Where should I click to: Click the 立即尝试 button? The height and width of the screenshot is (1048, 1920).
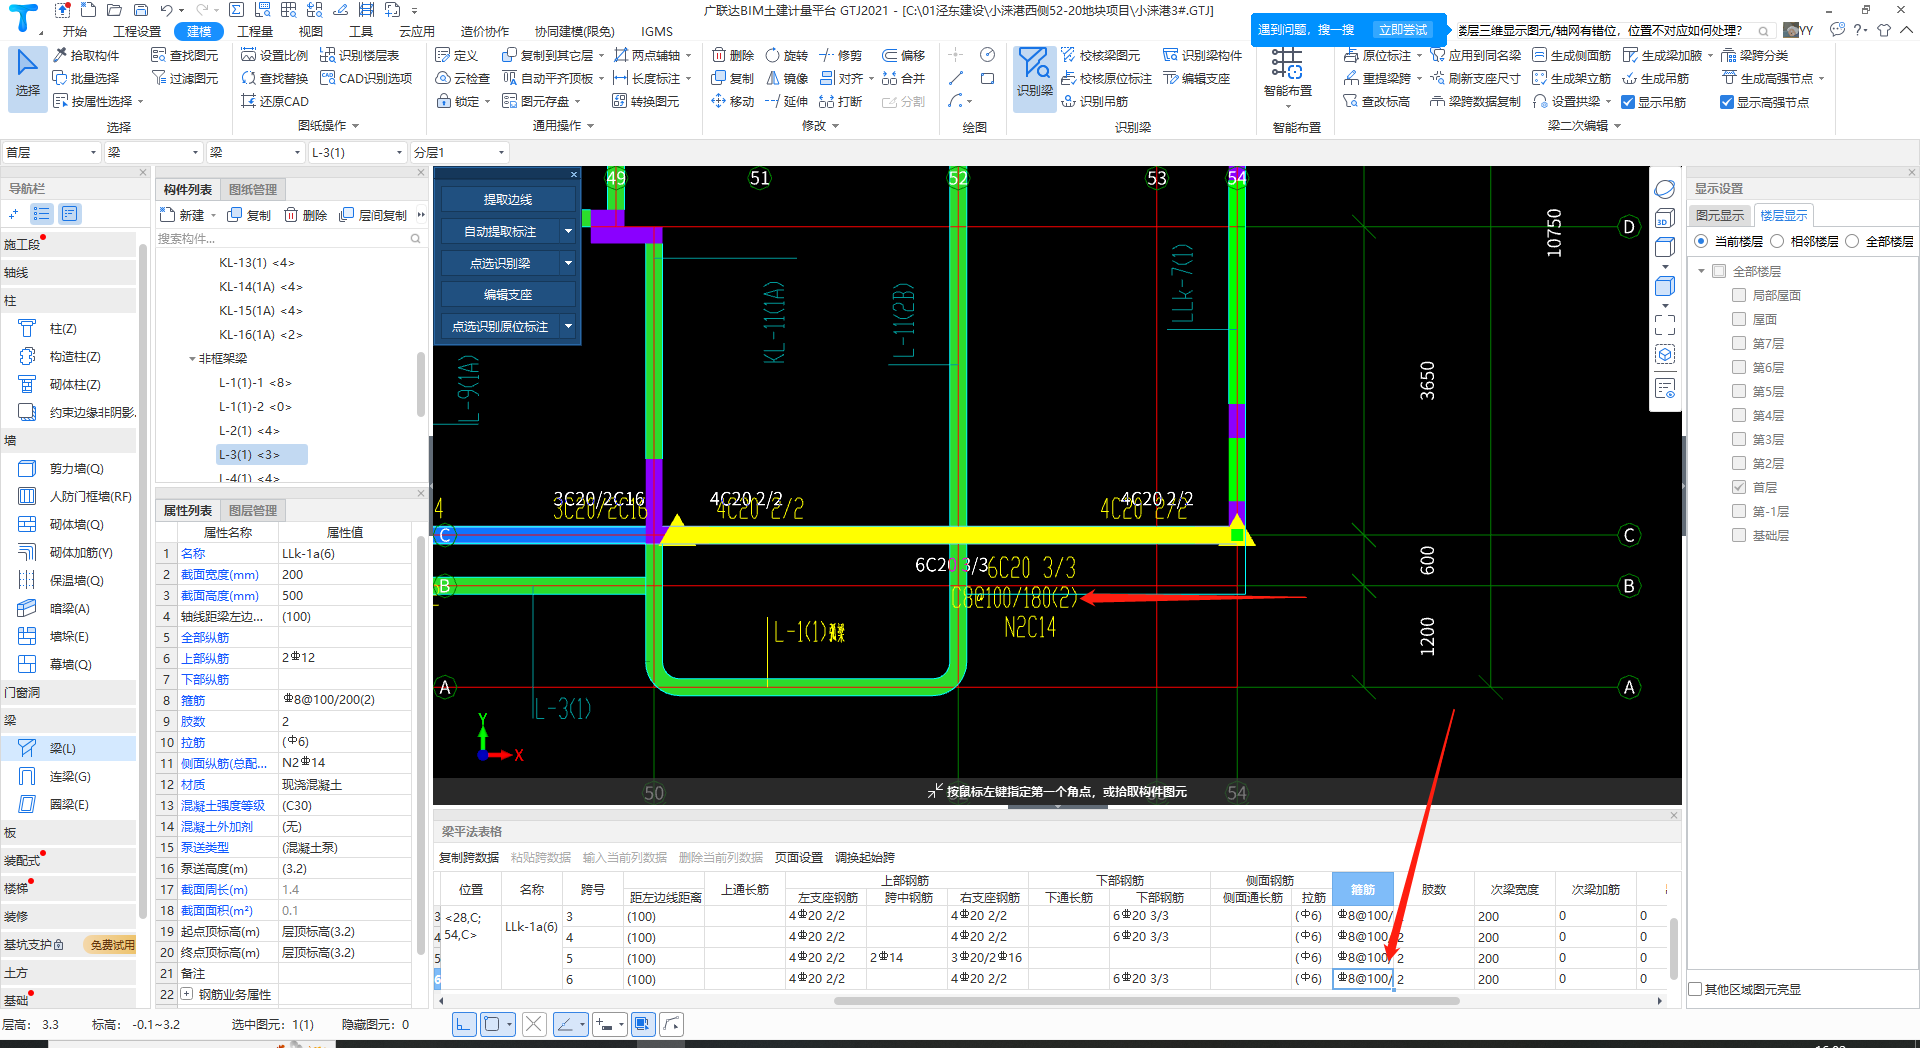(1403, 30)
